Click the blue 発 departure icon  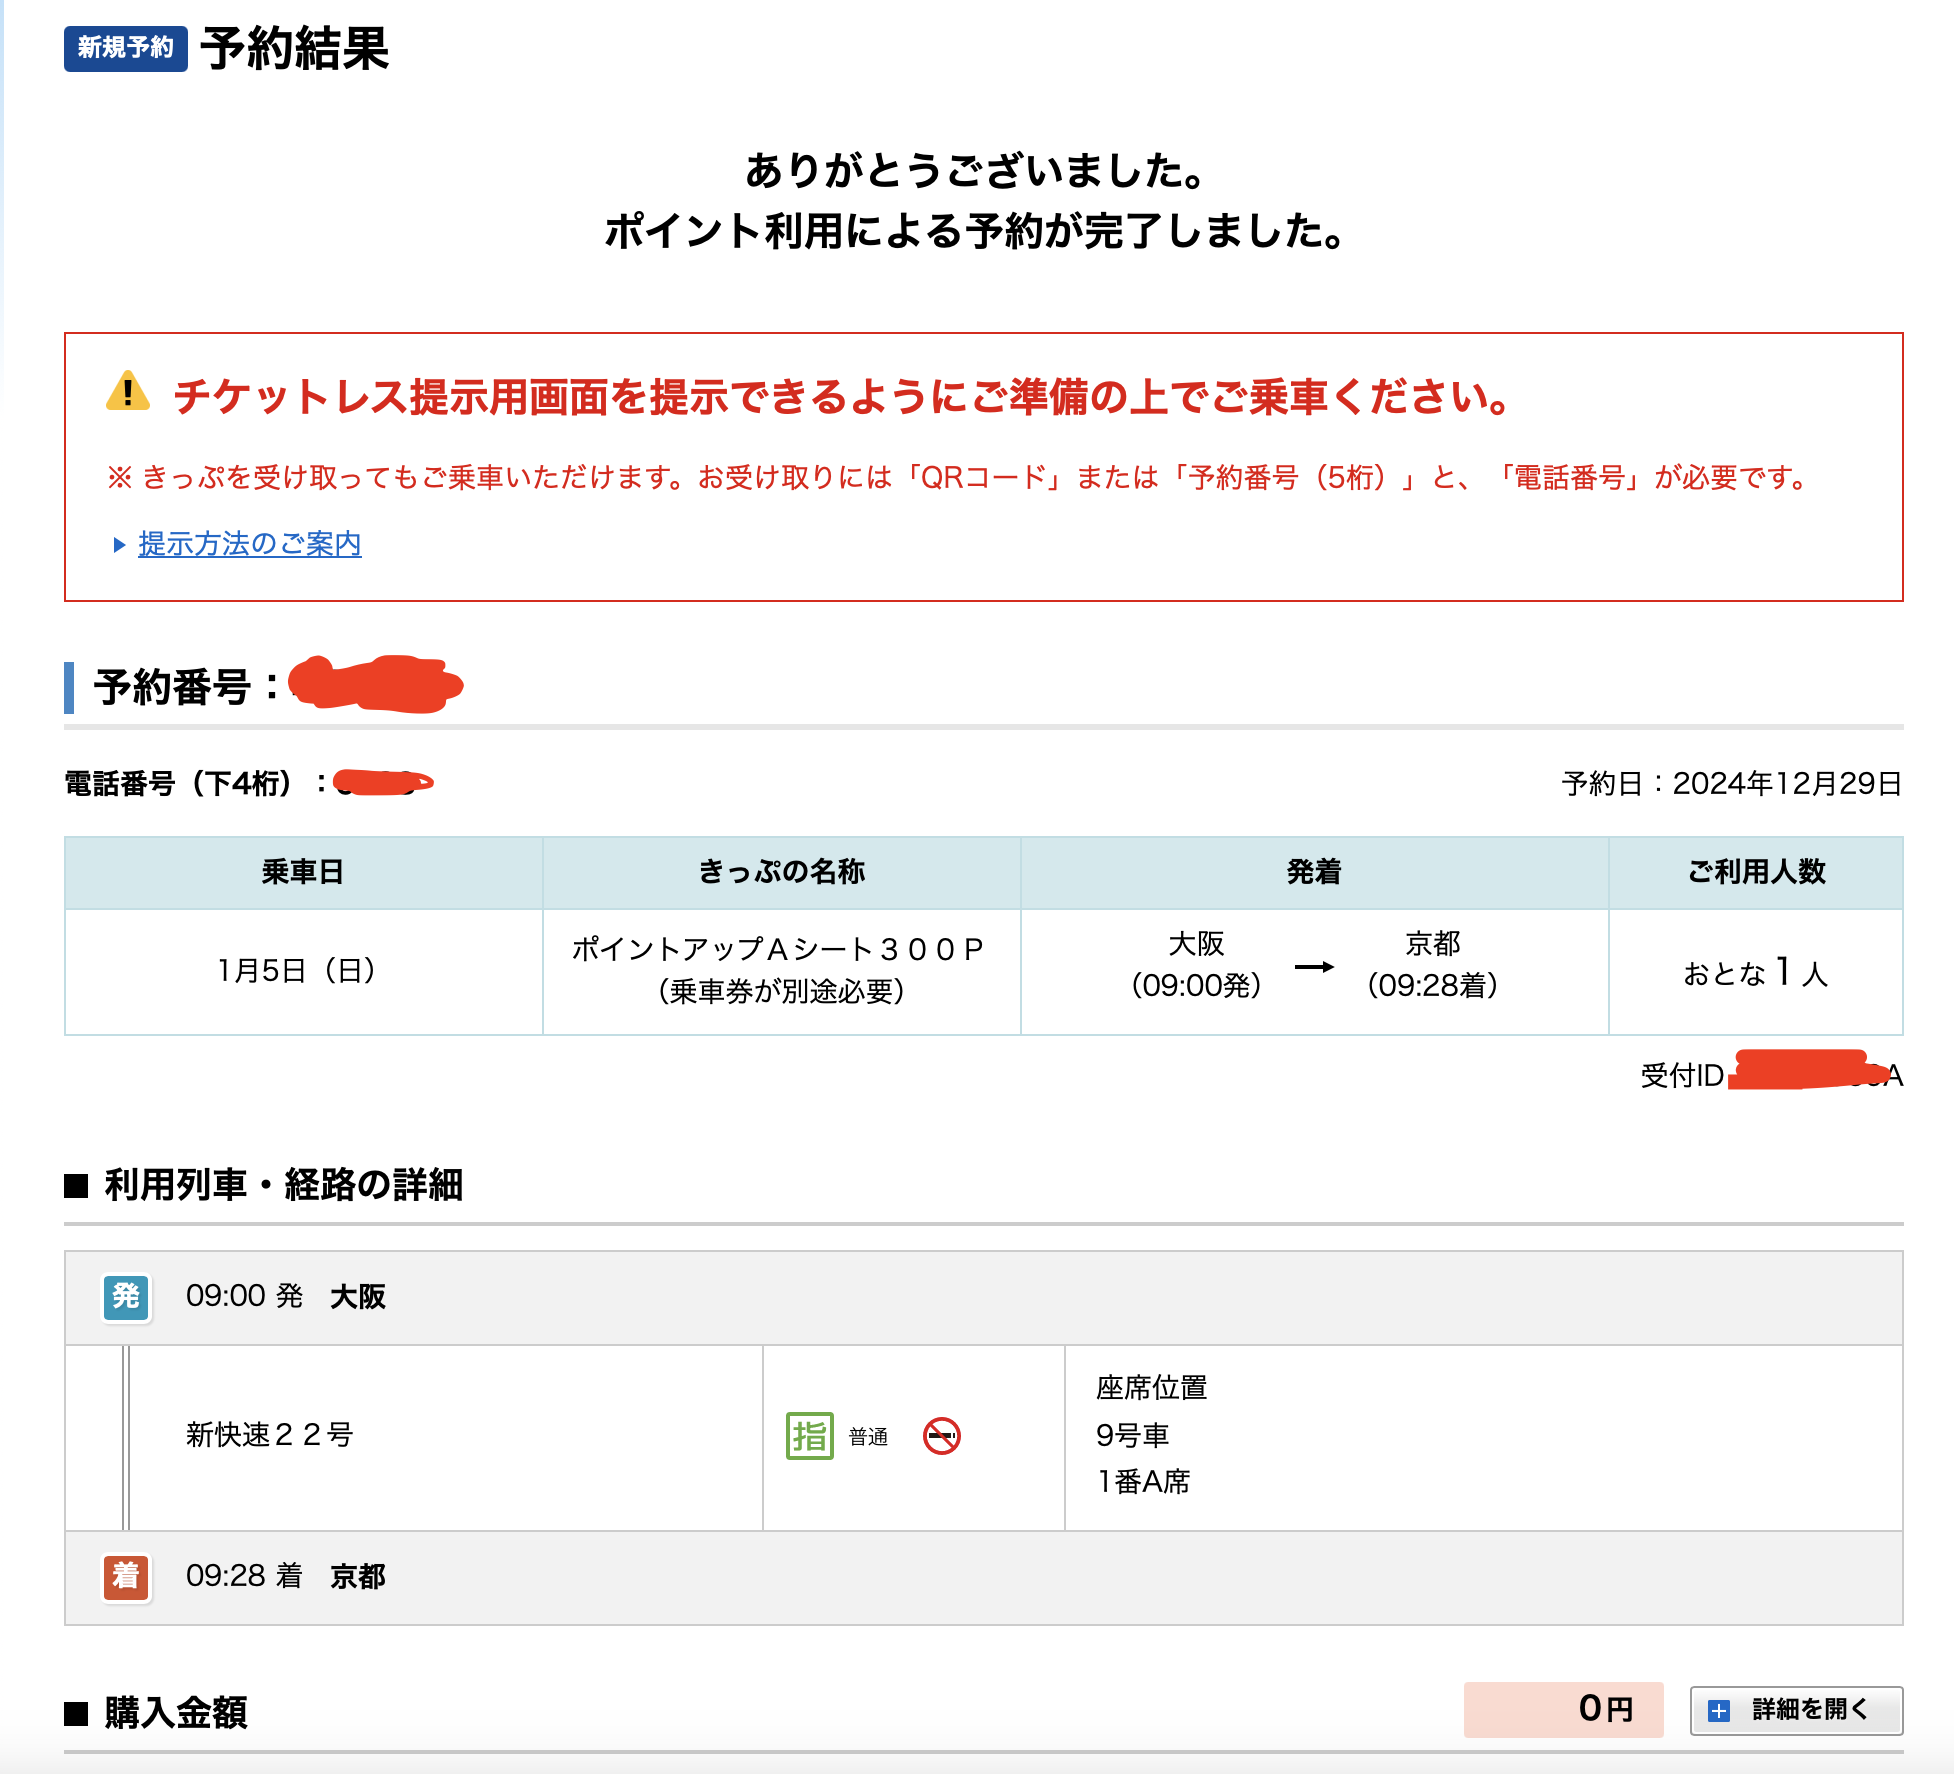pyautogui.click(x=126, y=1297)
